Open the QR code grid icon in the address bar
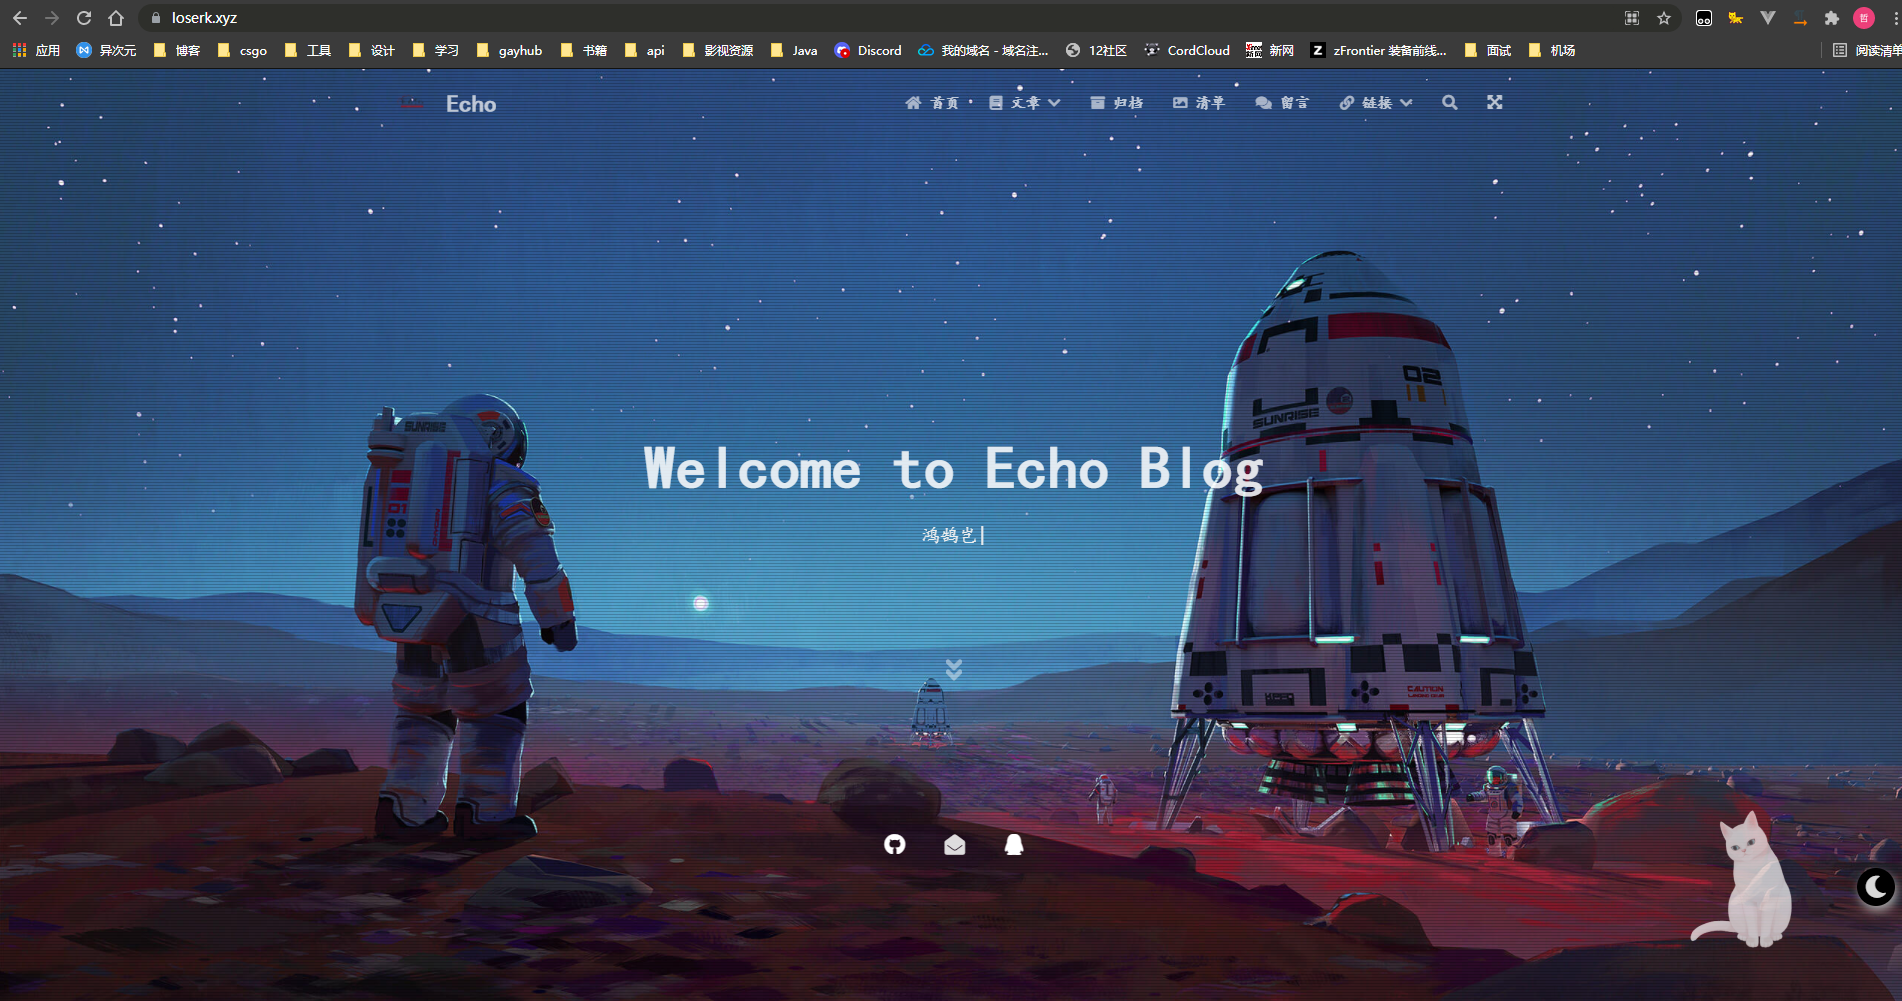 click(1632, 18)
